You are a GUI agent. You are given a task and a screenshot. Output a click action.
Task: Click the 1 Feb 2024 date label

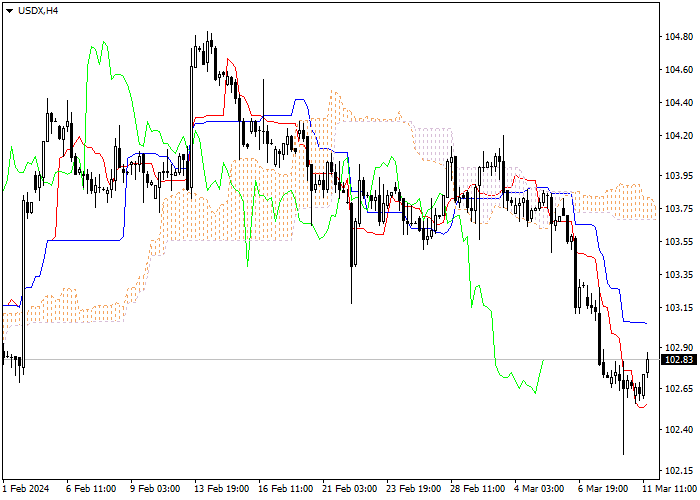tap(26, 489)
